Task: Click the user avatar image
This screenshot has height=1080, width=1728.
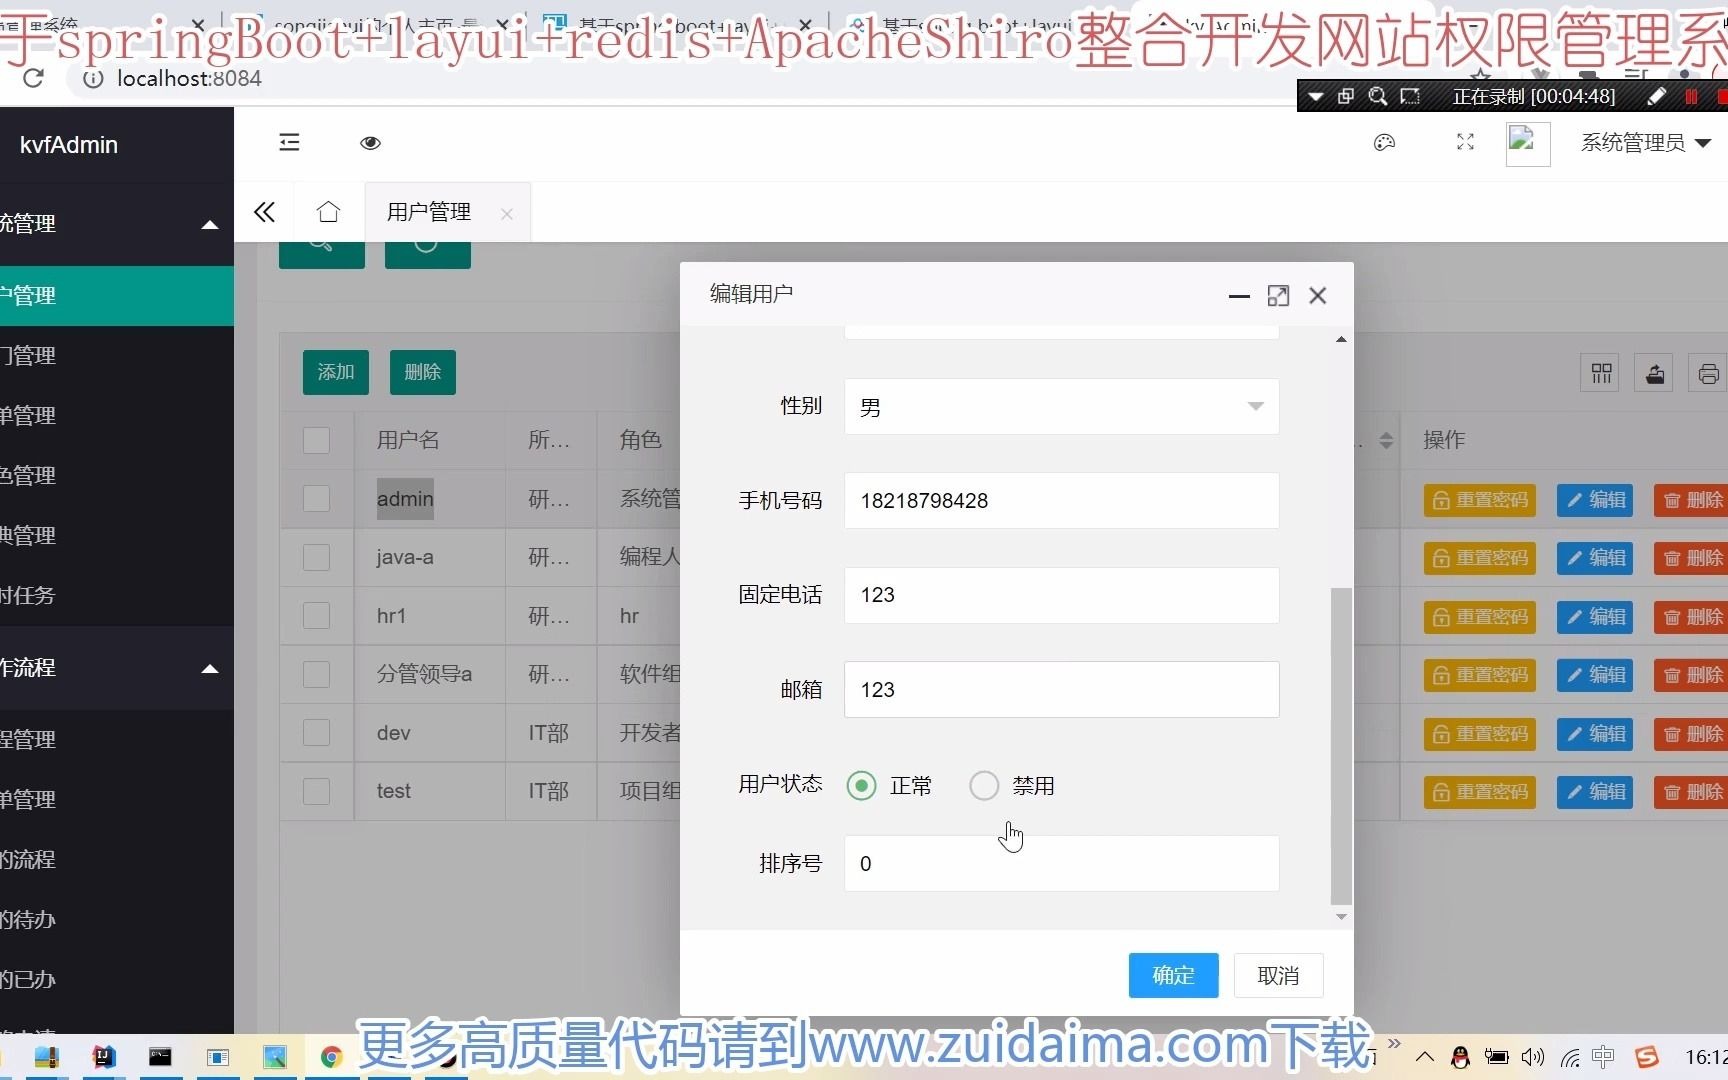Action: pyautogui.click(x=1528, y=144)
